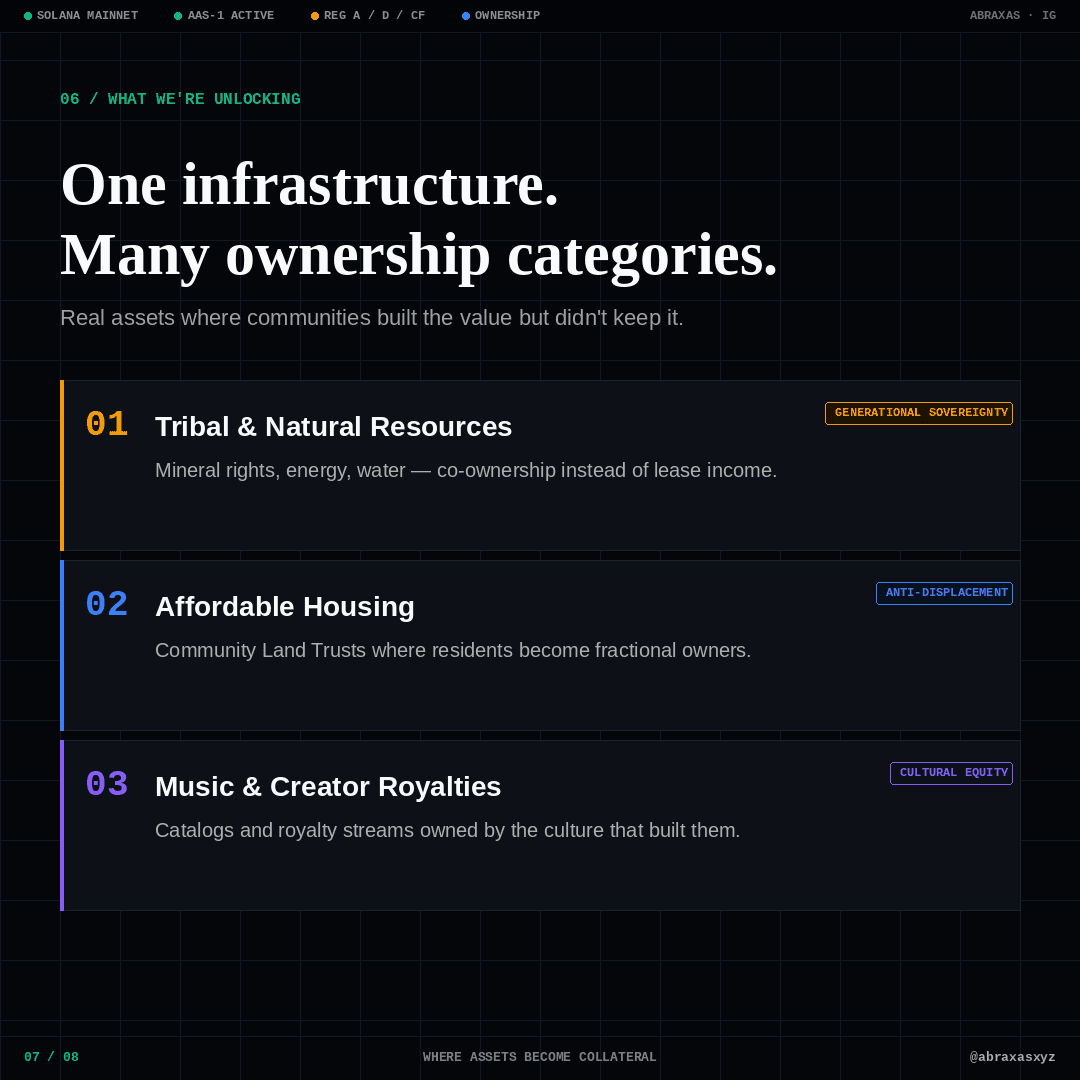
Task: Click the orange dot beside REG A / D / CF
Action: pyautogui.click(x=315, y=16)
